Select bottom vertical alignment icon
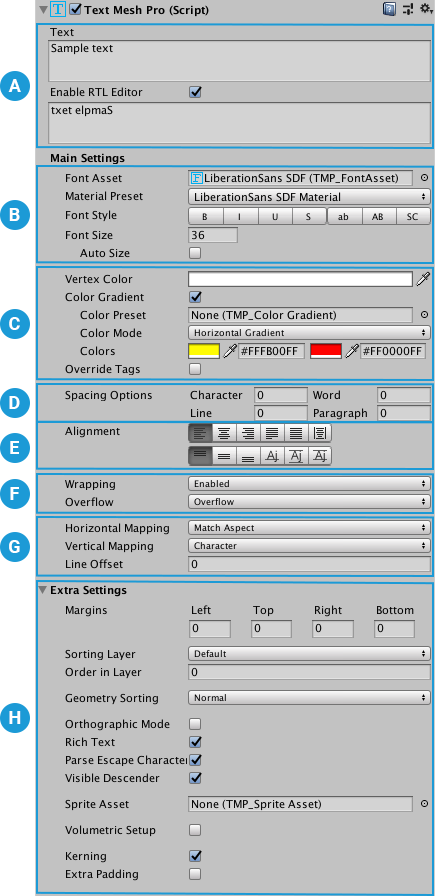Screen dimensions: 435x896 [248, 456]
